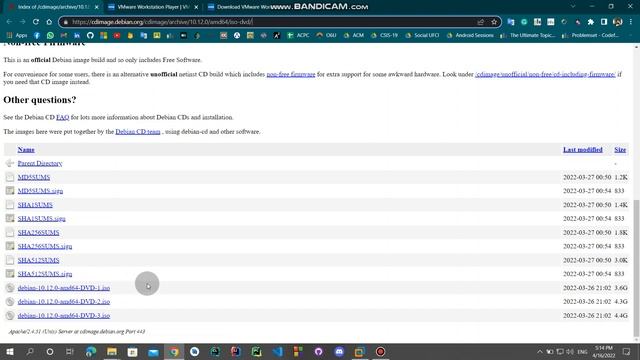
Task: Open the SHA1SUMS file link
Action: (35, 205)
